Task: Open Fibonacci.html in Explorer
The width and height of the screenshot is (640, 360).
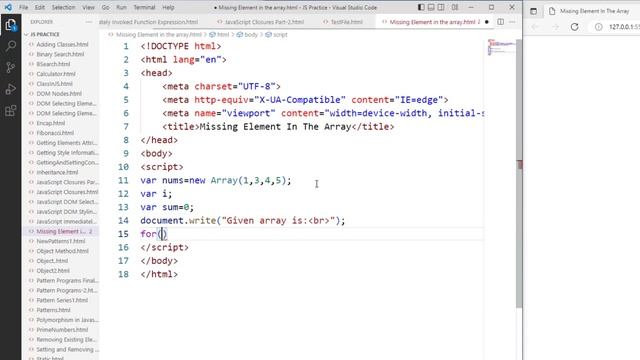Action: coord(55,133)
